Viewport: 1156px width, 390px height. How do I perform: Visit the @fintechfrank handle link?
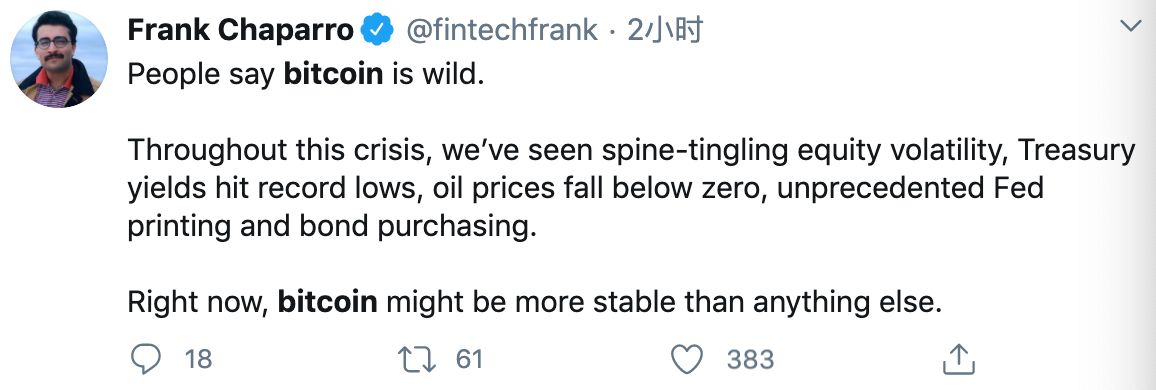pos(504,30)
